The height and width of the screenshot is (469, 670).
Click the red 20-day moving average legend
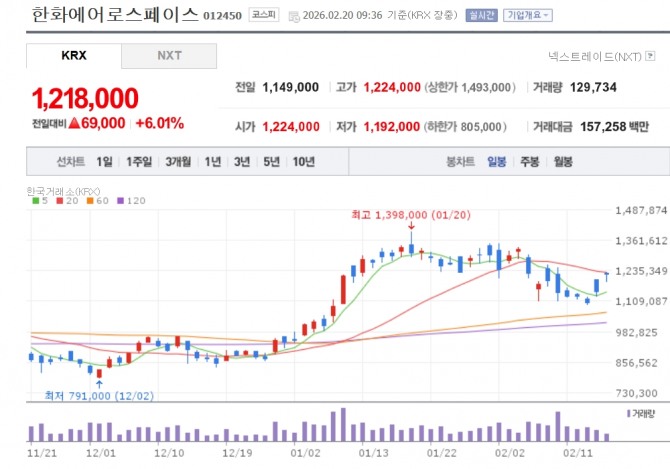67,200
